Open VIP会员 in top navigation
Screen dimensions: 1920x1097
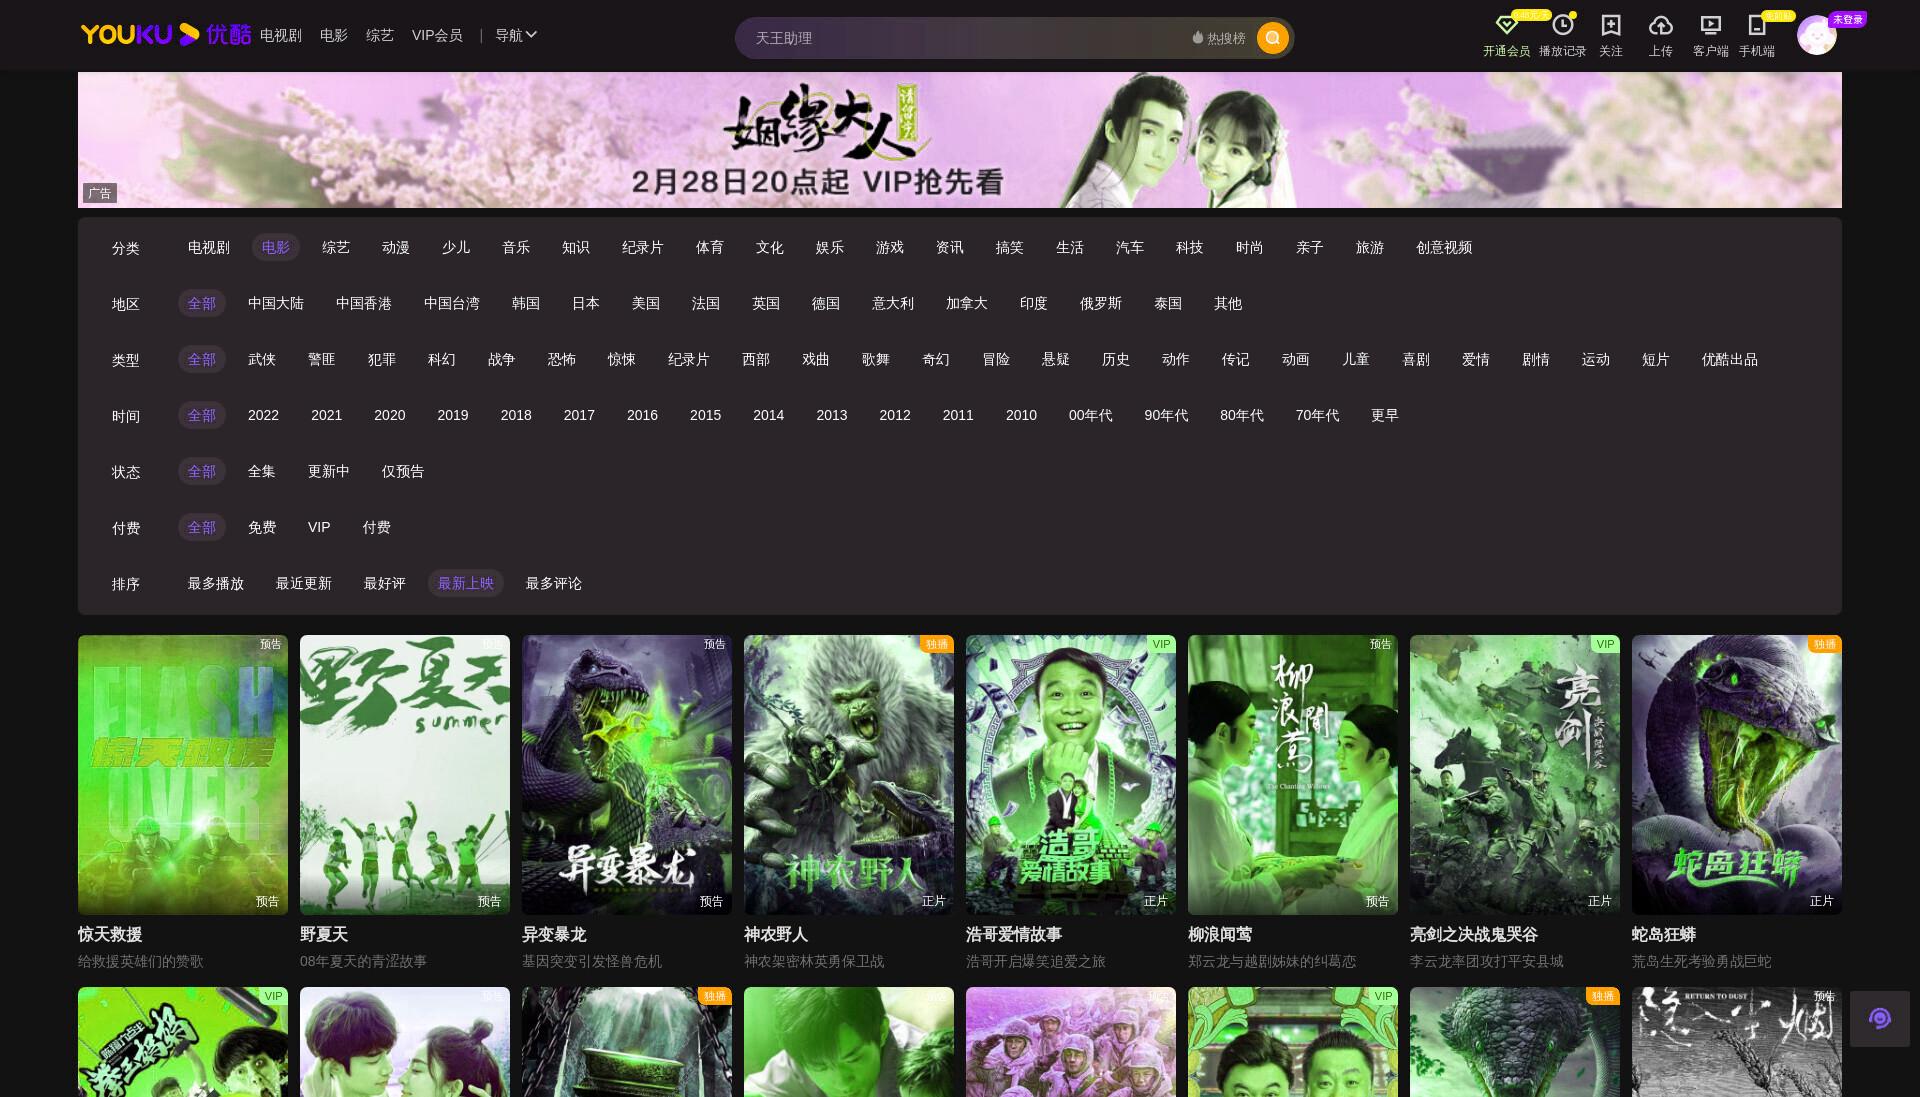click(437, 35)
